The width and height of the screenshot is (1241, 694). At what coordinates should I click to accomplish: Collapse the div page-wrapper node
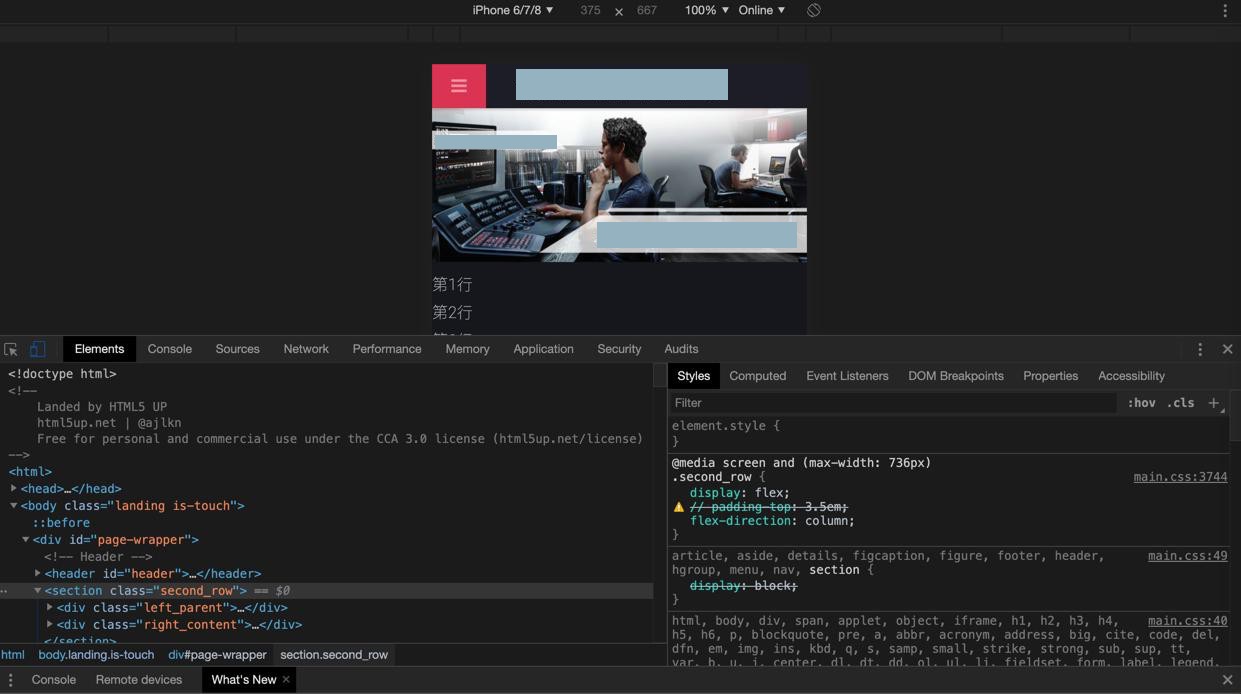(x=26, y=539)
